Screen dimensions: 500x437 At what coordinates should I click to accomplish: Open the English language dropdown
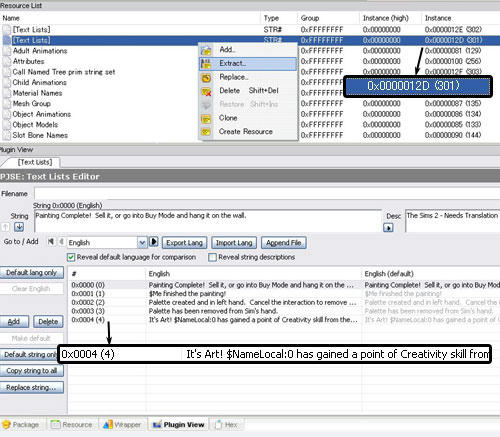(142, 243)
